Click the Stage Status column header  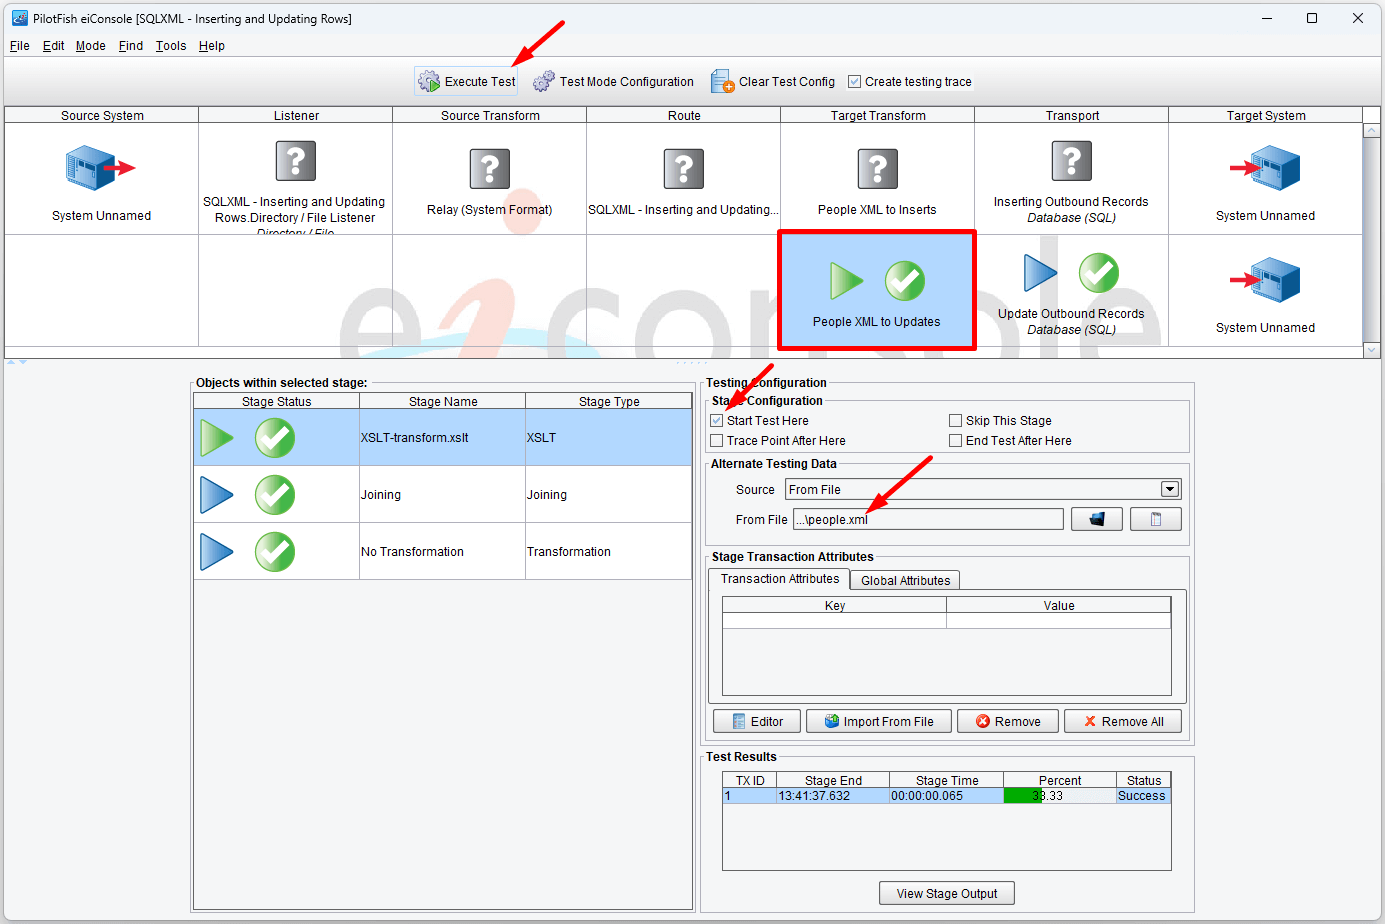[277, 402]
